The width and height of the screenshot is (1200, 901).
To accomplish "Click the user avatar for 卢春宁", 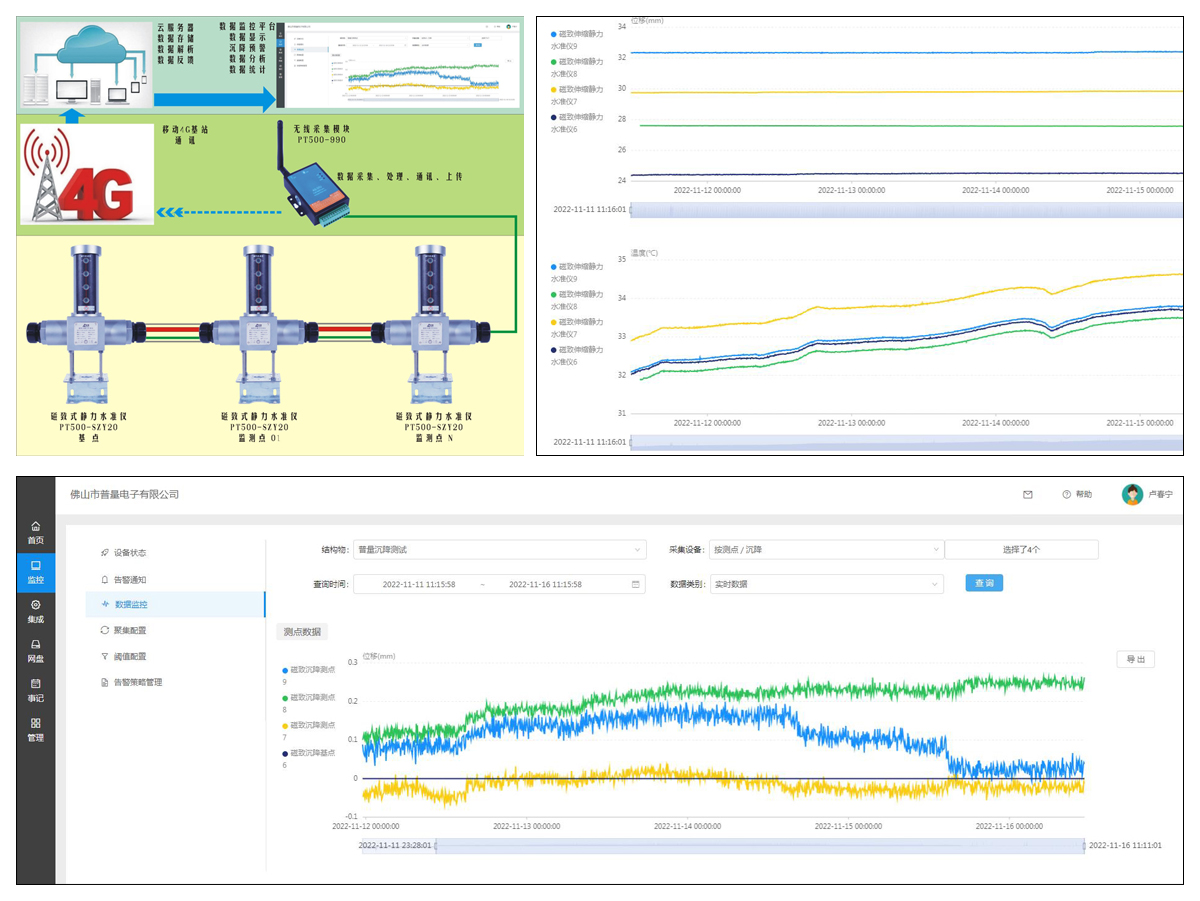I will click(x=1131, y=494).
